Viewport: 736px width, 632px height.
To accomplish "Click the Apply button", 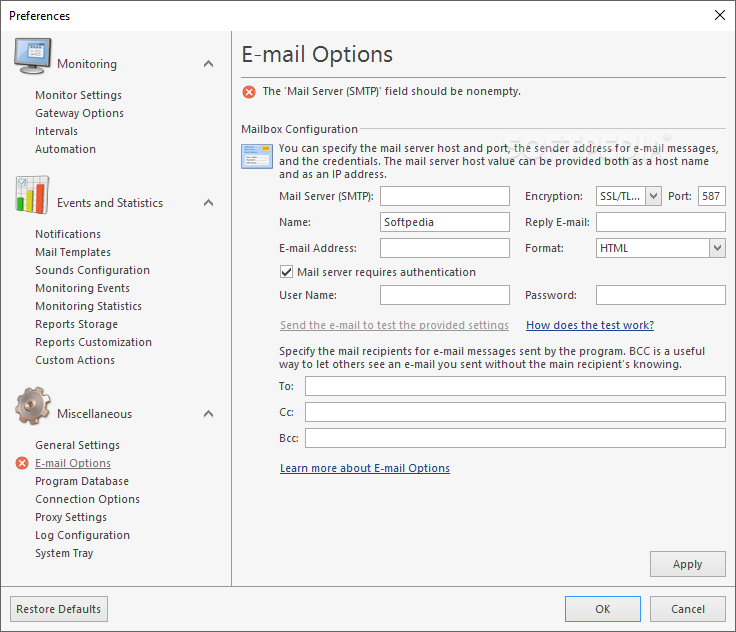I will 687,564.
